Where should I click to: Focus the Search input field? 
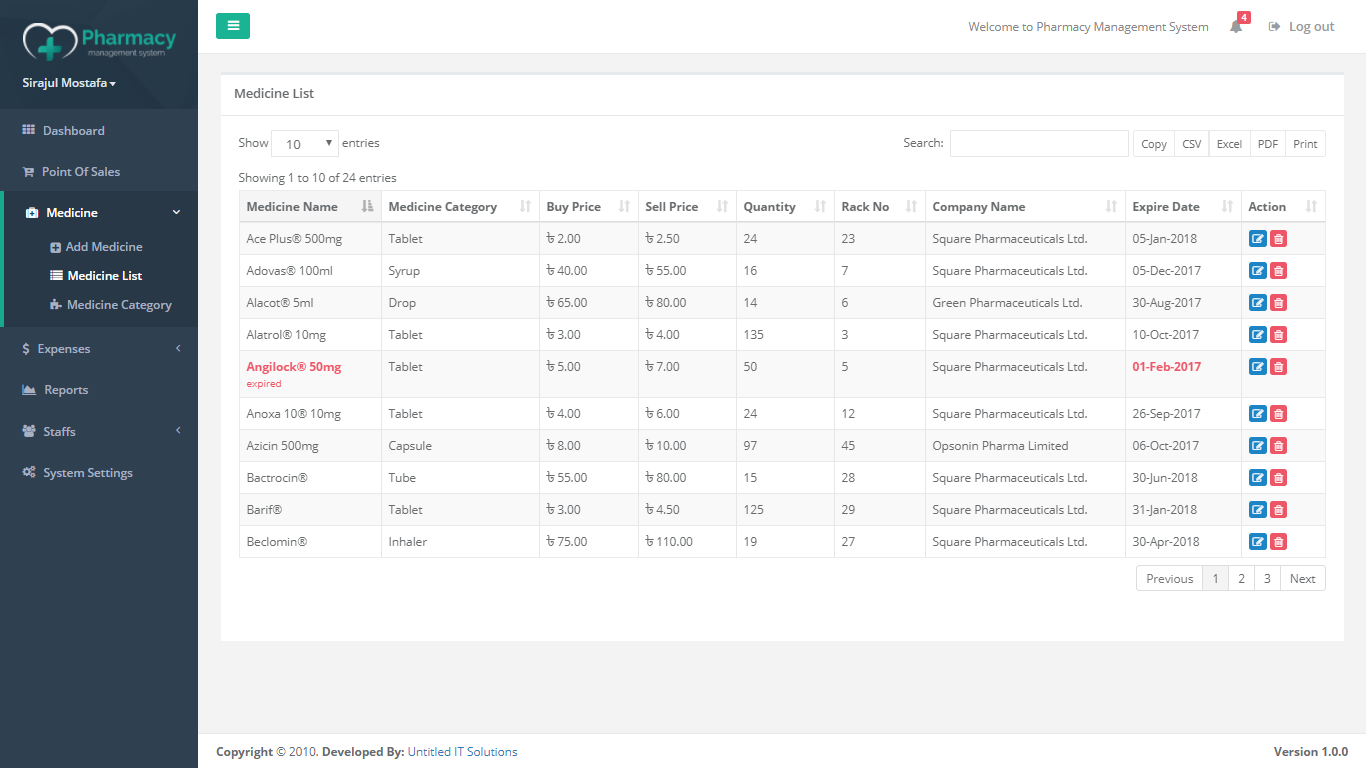(x=1039, y=144)
